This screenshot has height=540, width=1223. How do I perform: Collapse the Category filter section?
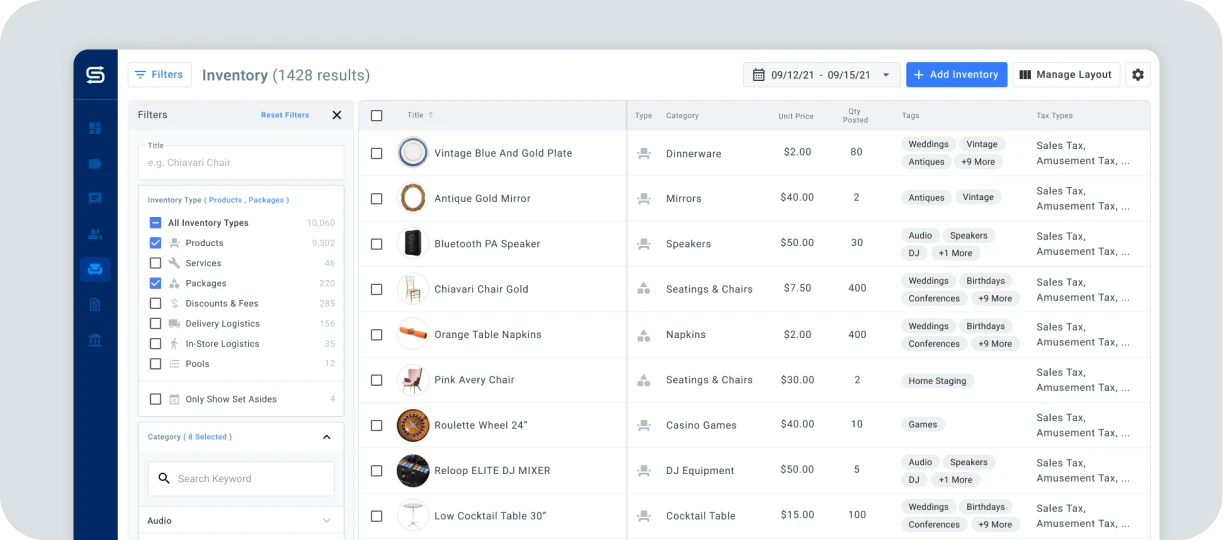tap(326, 437)
